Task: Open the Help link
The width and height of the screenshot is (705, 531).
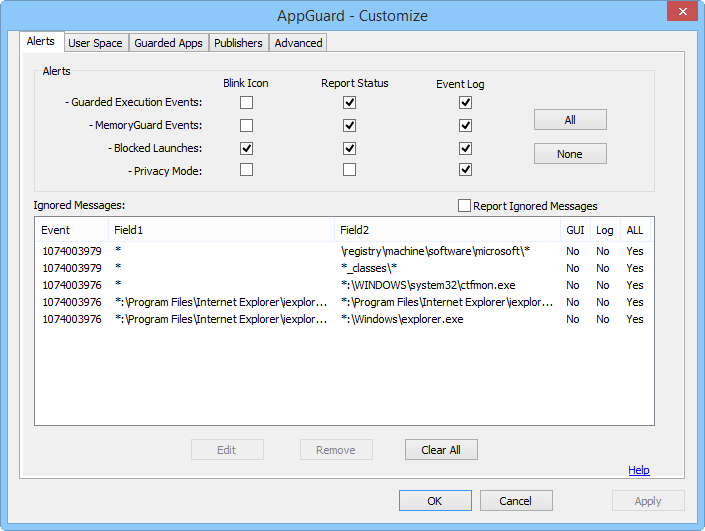Action: click(638, 470)
